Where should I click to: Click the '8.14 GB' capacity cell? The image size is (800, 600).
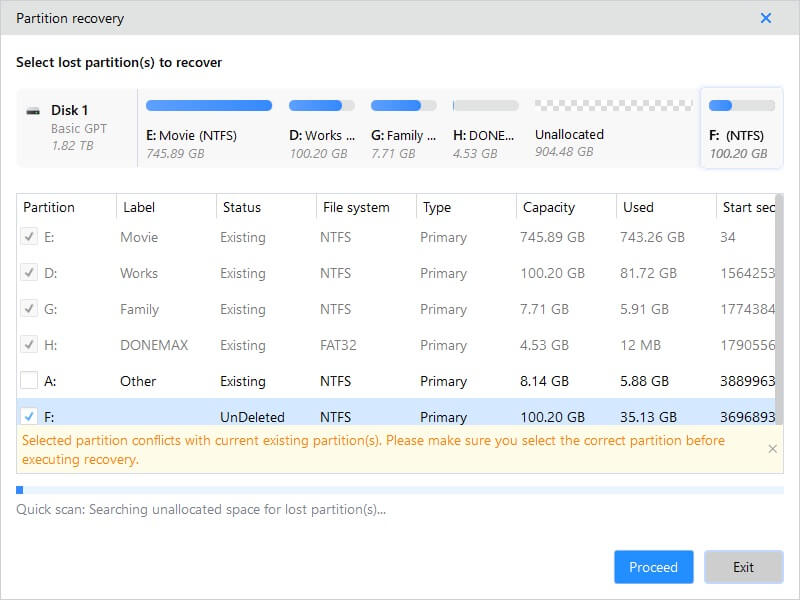pyautogui.click(x=544, y=381)
